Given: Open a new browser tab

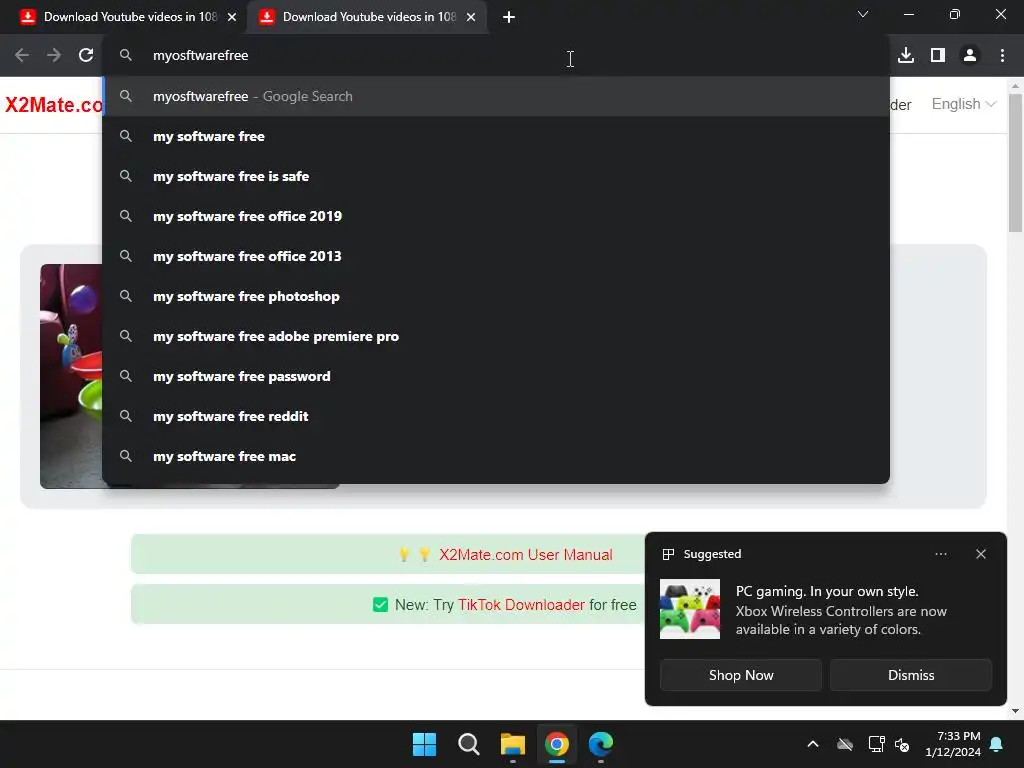Looking at the screenshot, I should pos(509,17).
